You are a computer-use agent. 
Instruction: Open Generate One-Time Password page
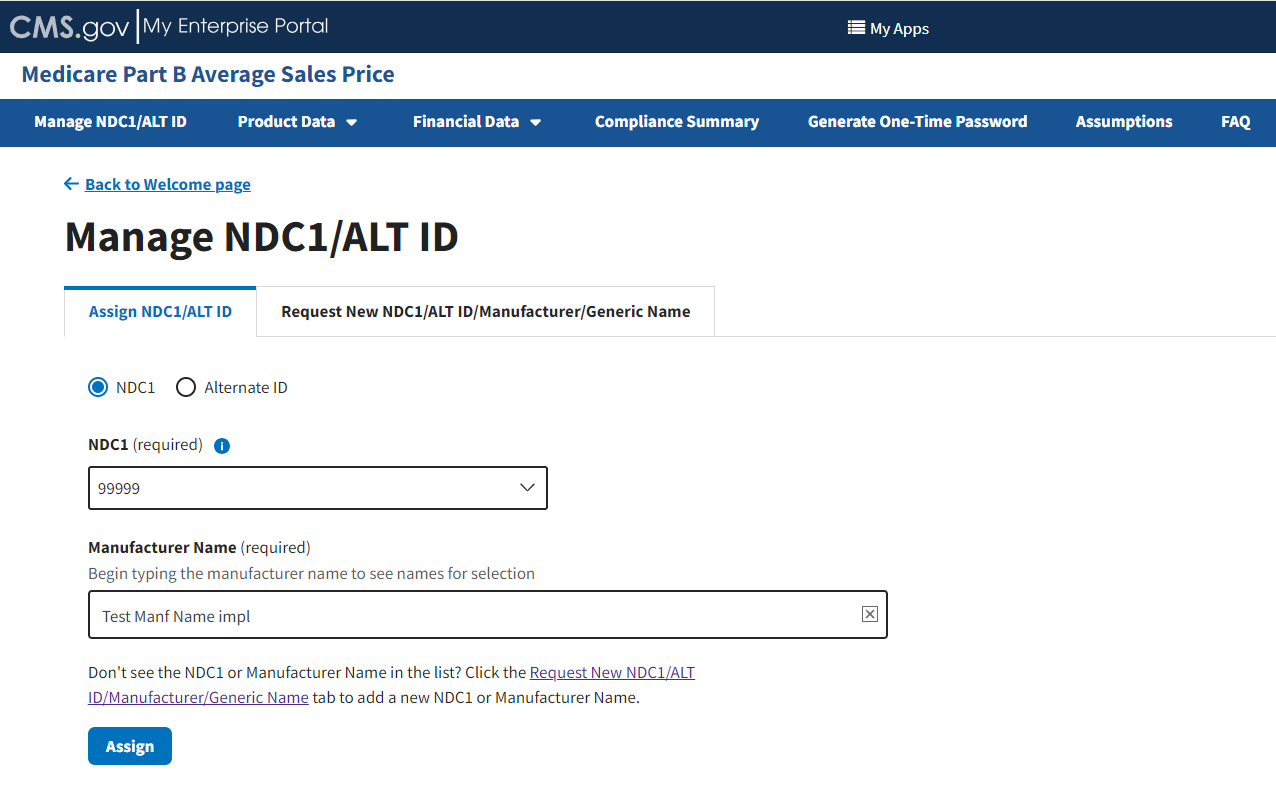[917, 122]
